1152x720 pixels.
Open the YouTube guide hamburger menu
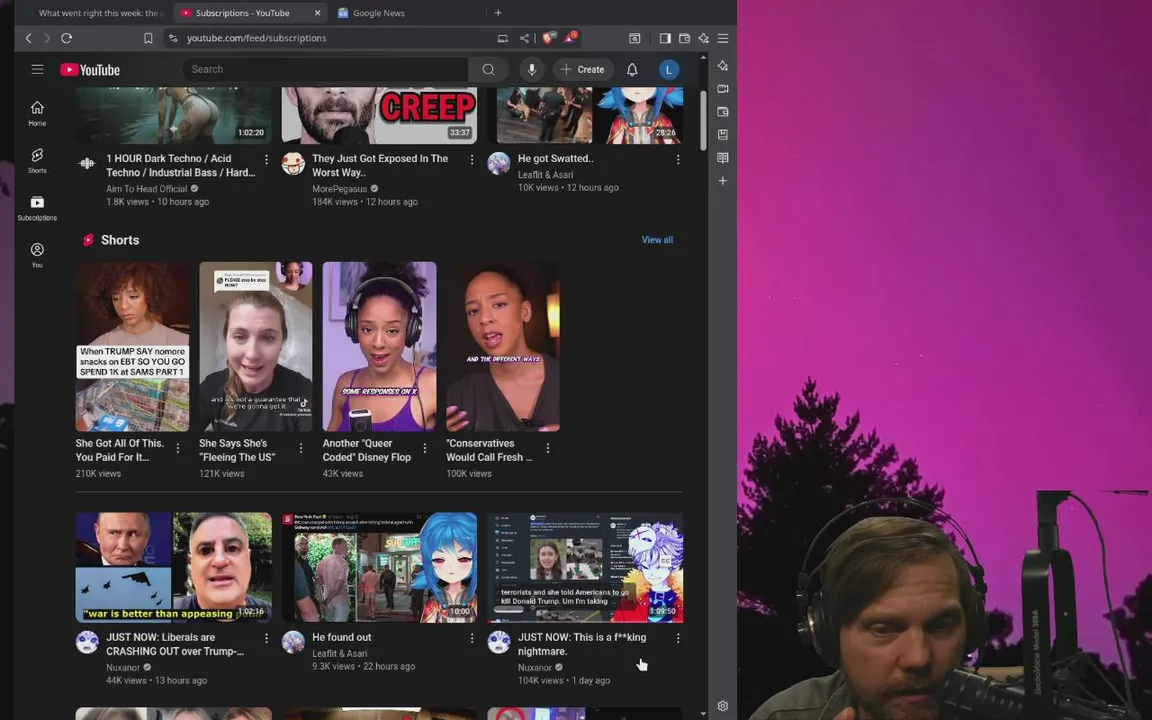(x=37, y=69)
